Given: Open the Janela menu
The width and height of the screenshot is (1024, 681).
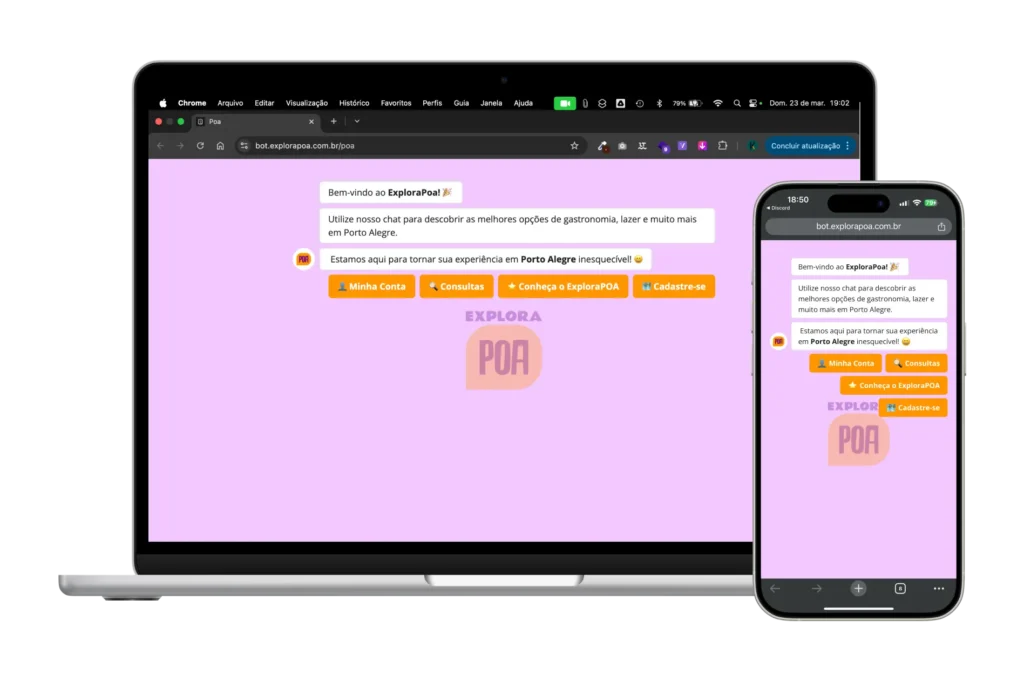Looking at the screenshot, I should click(x=491, y=103).
